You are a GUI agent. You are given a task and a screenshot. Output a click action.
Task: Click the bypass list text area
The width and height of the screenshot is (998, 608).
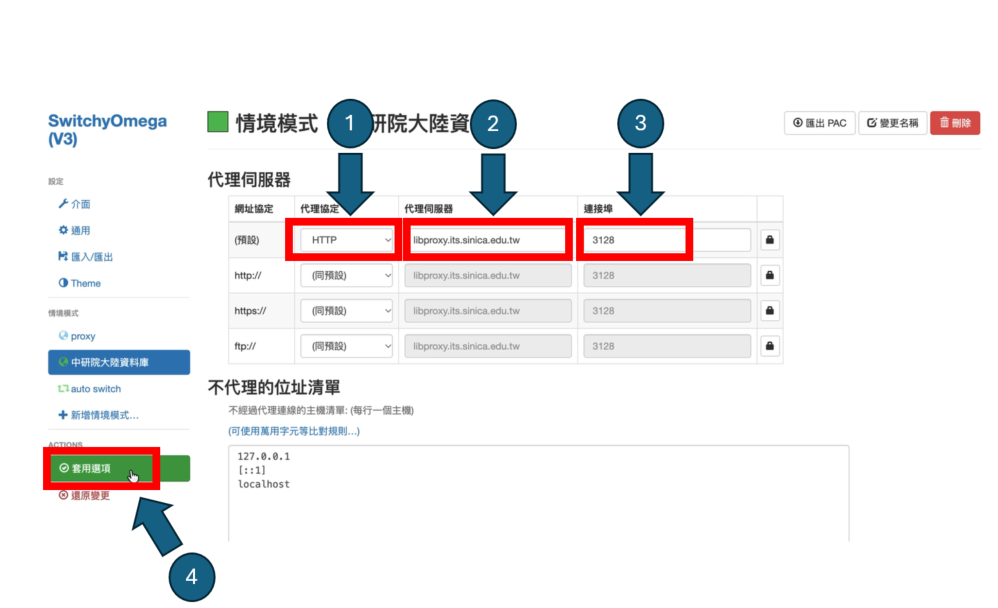(538, 493)
